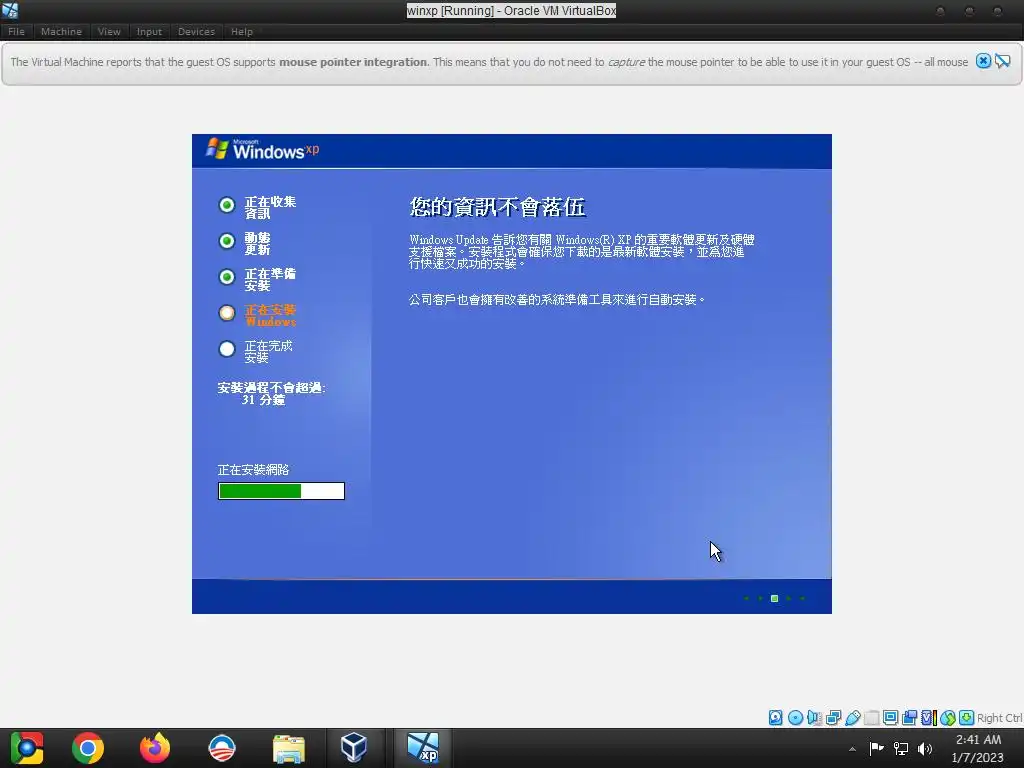Click the 正在收集資訊 step radio indicator
This screenshot has width=1024, height=768.
point(227,205)
